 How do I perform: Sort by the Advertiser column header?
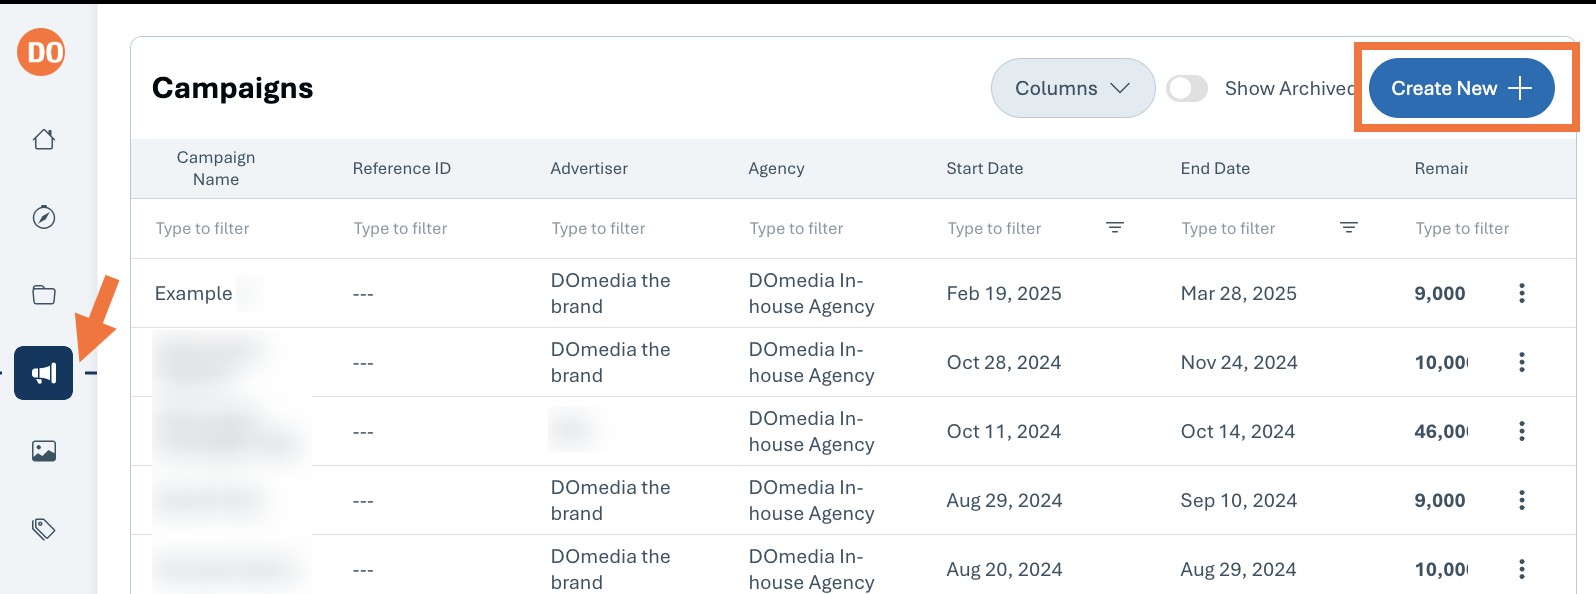coord(589,168)
